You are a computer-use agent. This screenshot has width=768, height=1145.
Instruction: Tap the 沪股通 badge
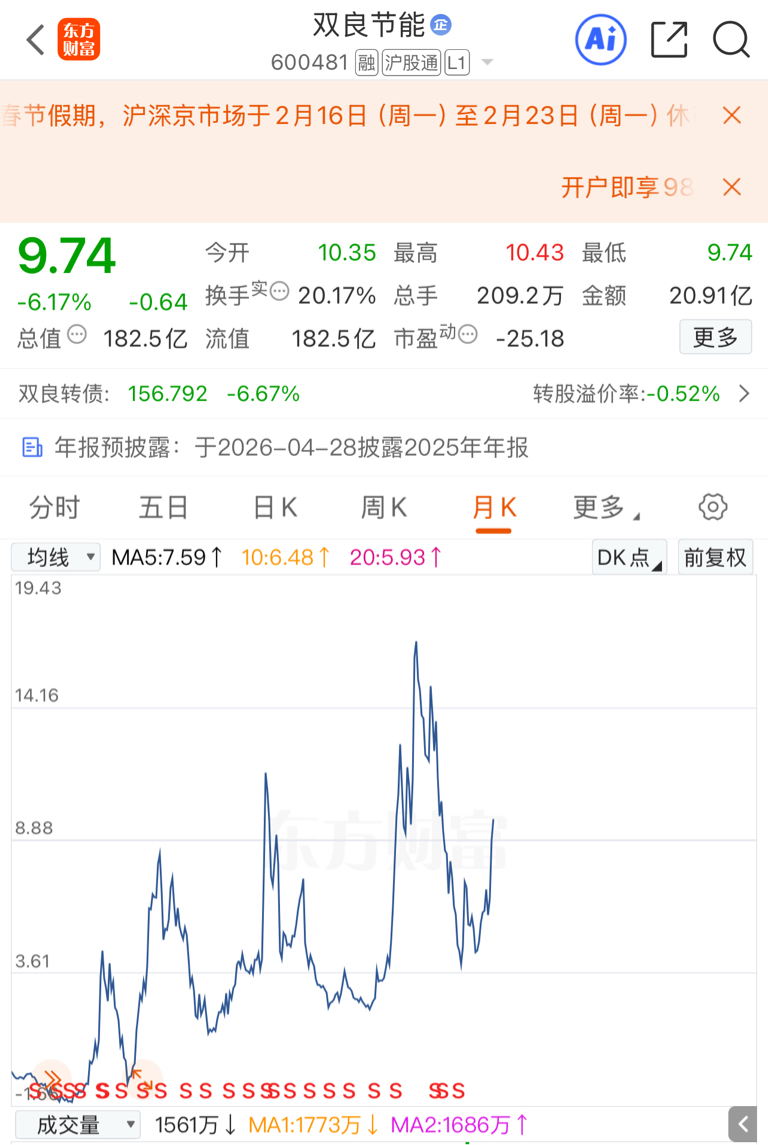click(x=411, y=64)
